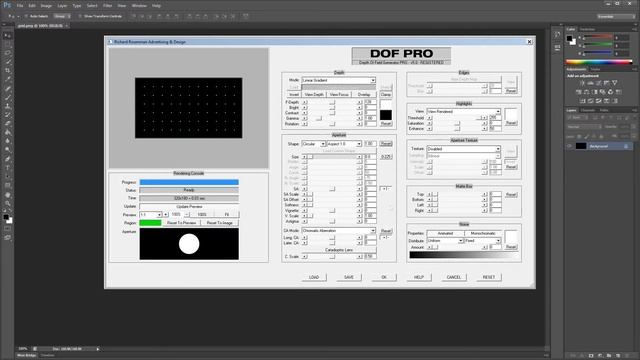640x360 pixels.
Task: Toggle the Animated noise property
Action: 445,233
